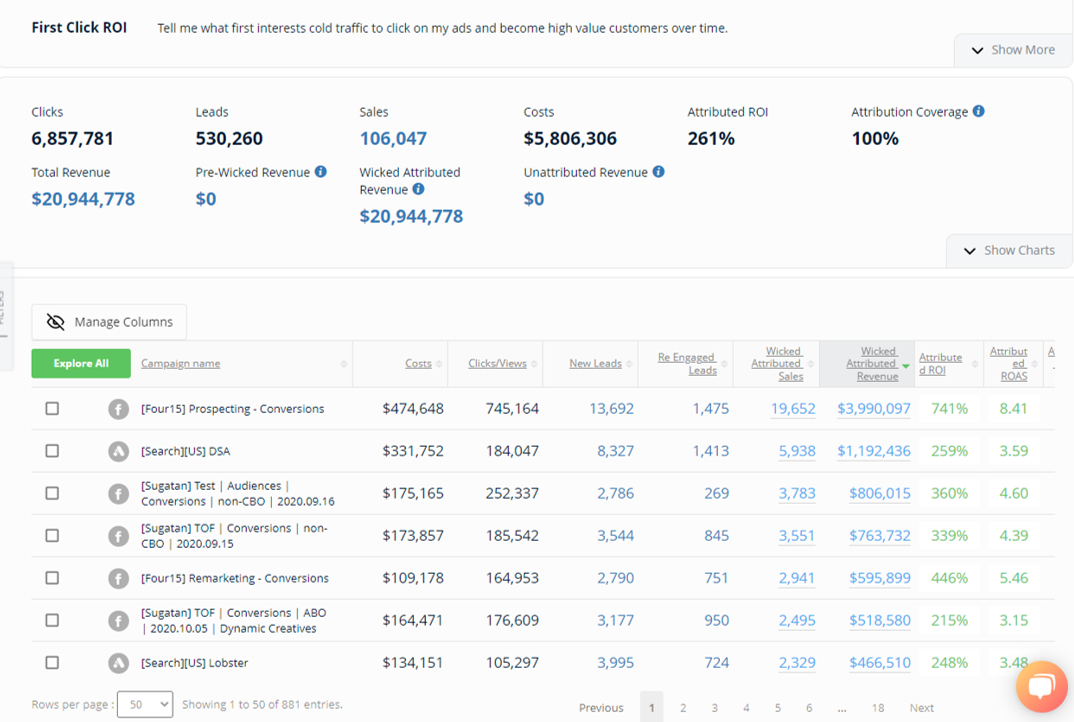
Task: Click the info icon next to Attribution Coverage
Action: tap(976, 111)
